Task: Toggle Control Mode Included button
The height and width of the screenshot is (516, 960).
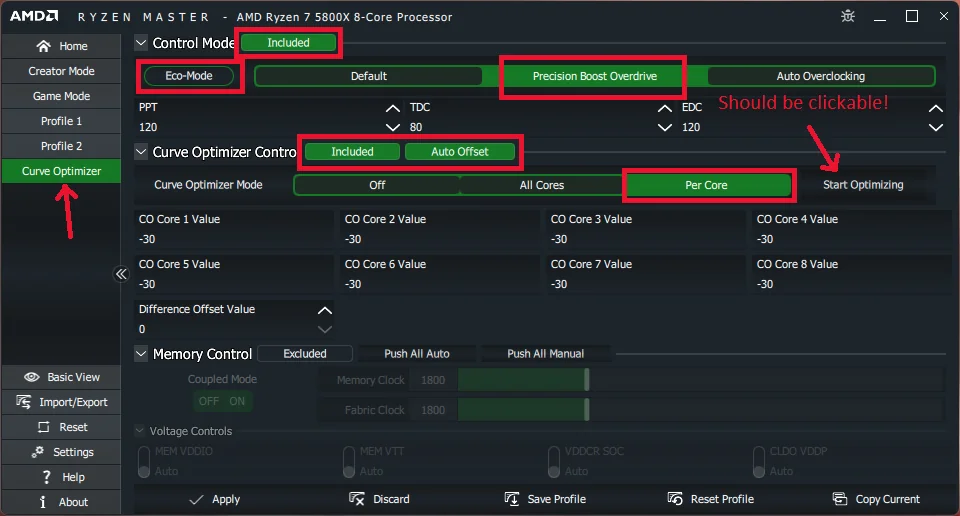Action: point(288,43)
